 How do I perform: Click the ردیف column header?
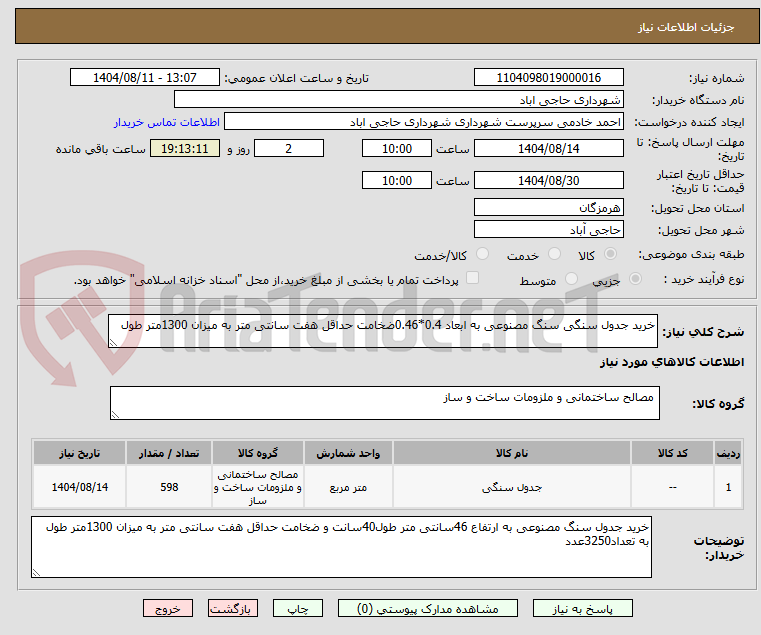[x=728, y=453]
